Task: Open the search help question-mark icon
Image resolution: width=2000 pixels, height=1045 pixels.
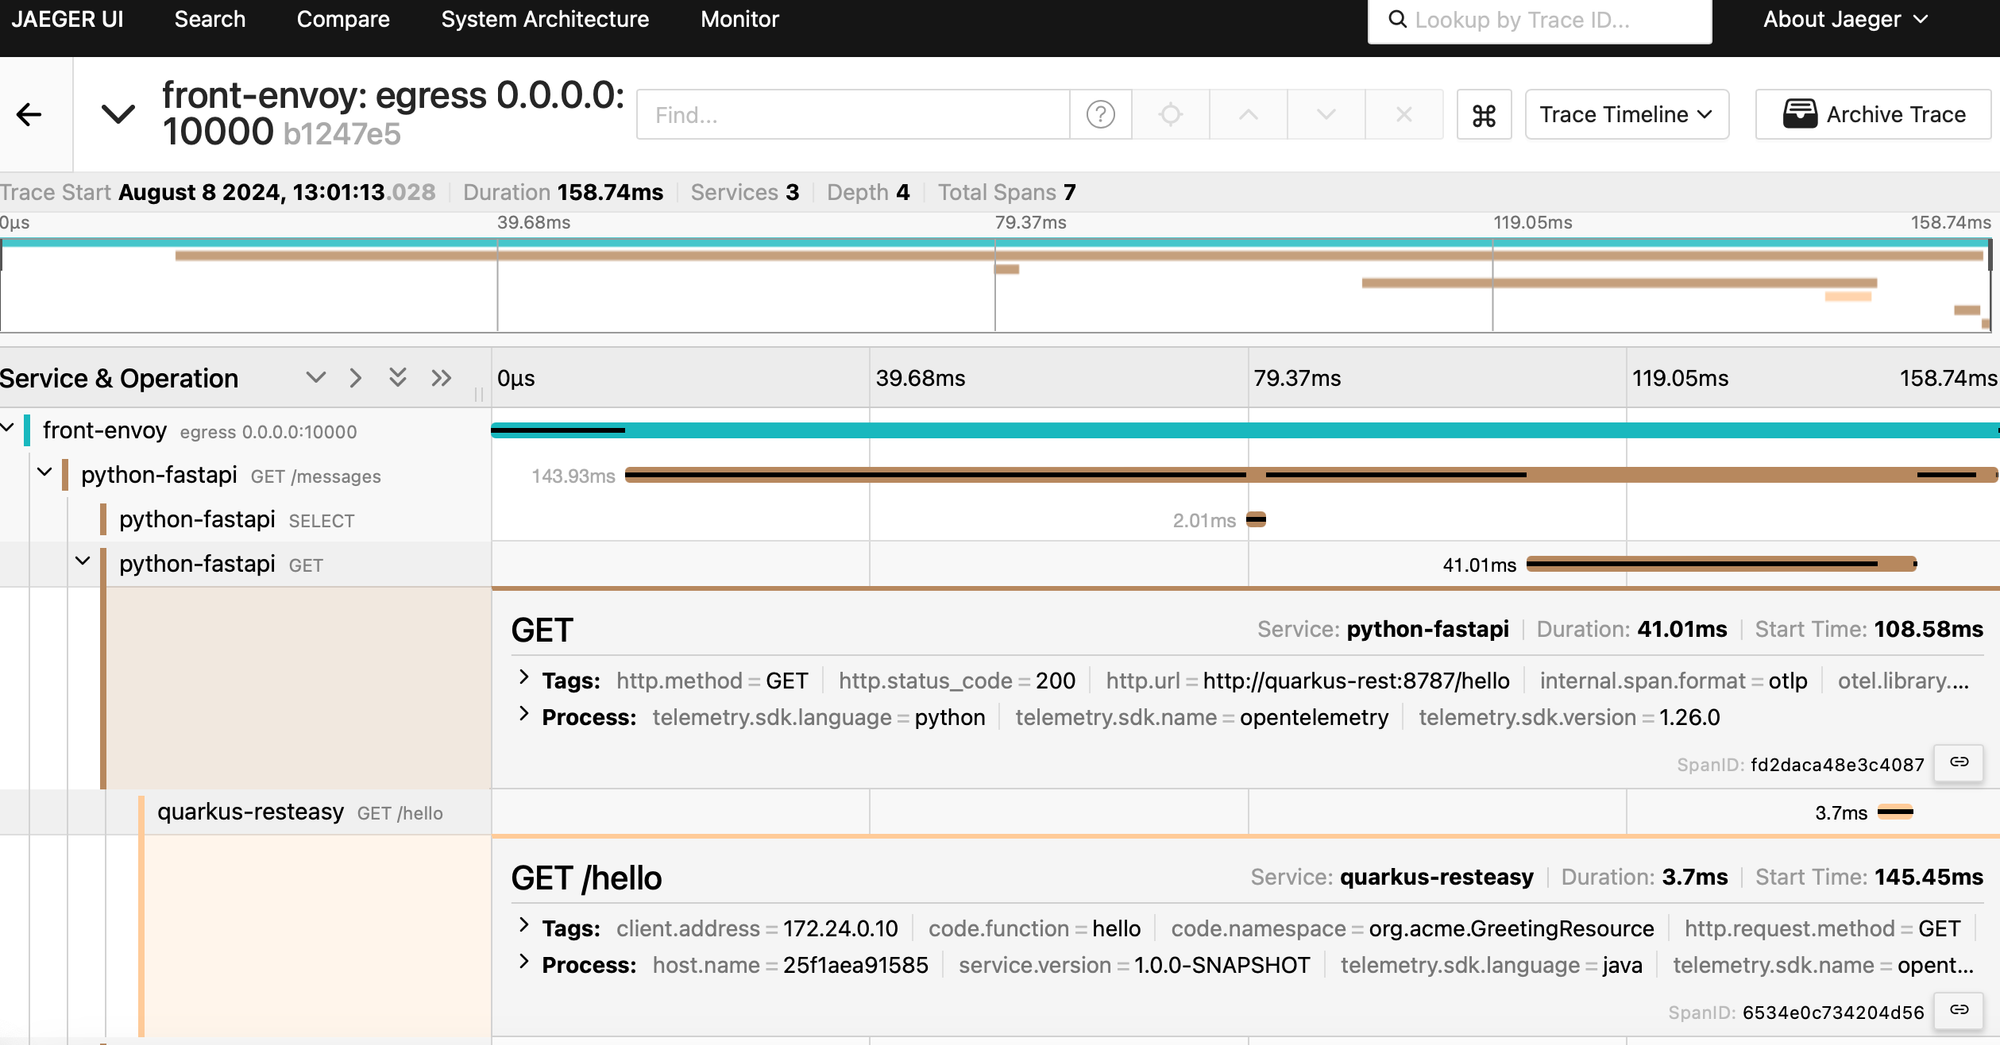Action: (1100, 115)
